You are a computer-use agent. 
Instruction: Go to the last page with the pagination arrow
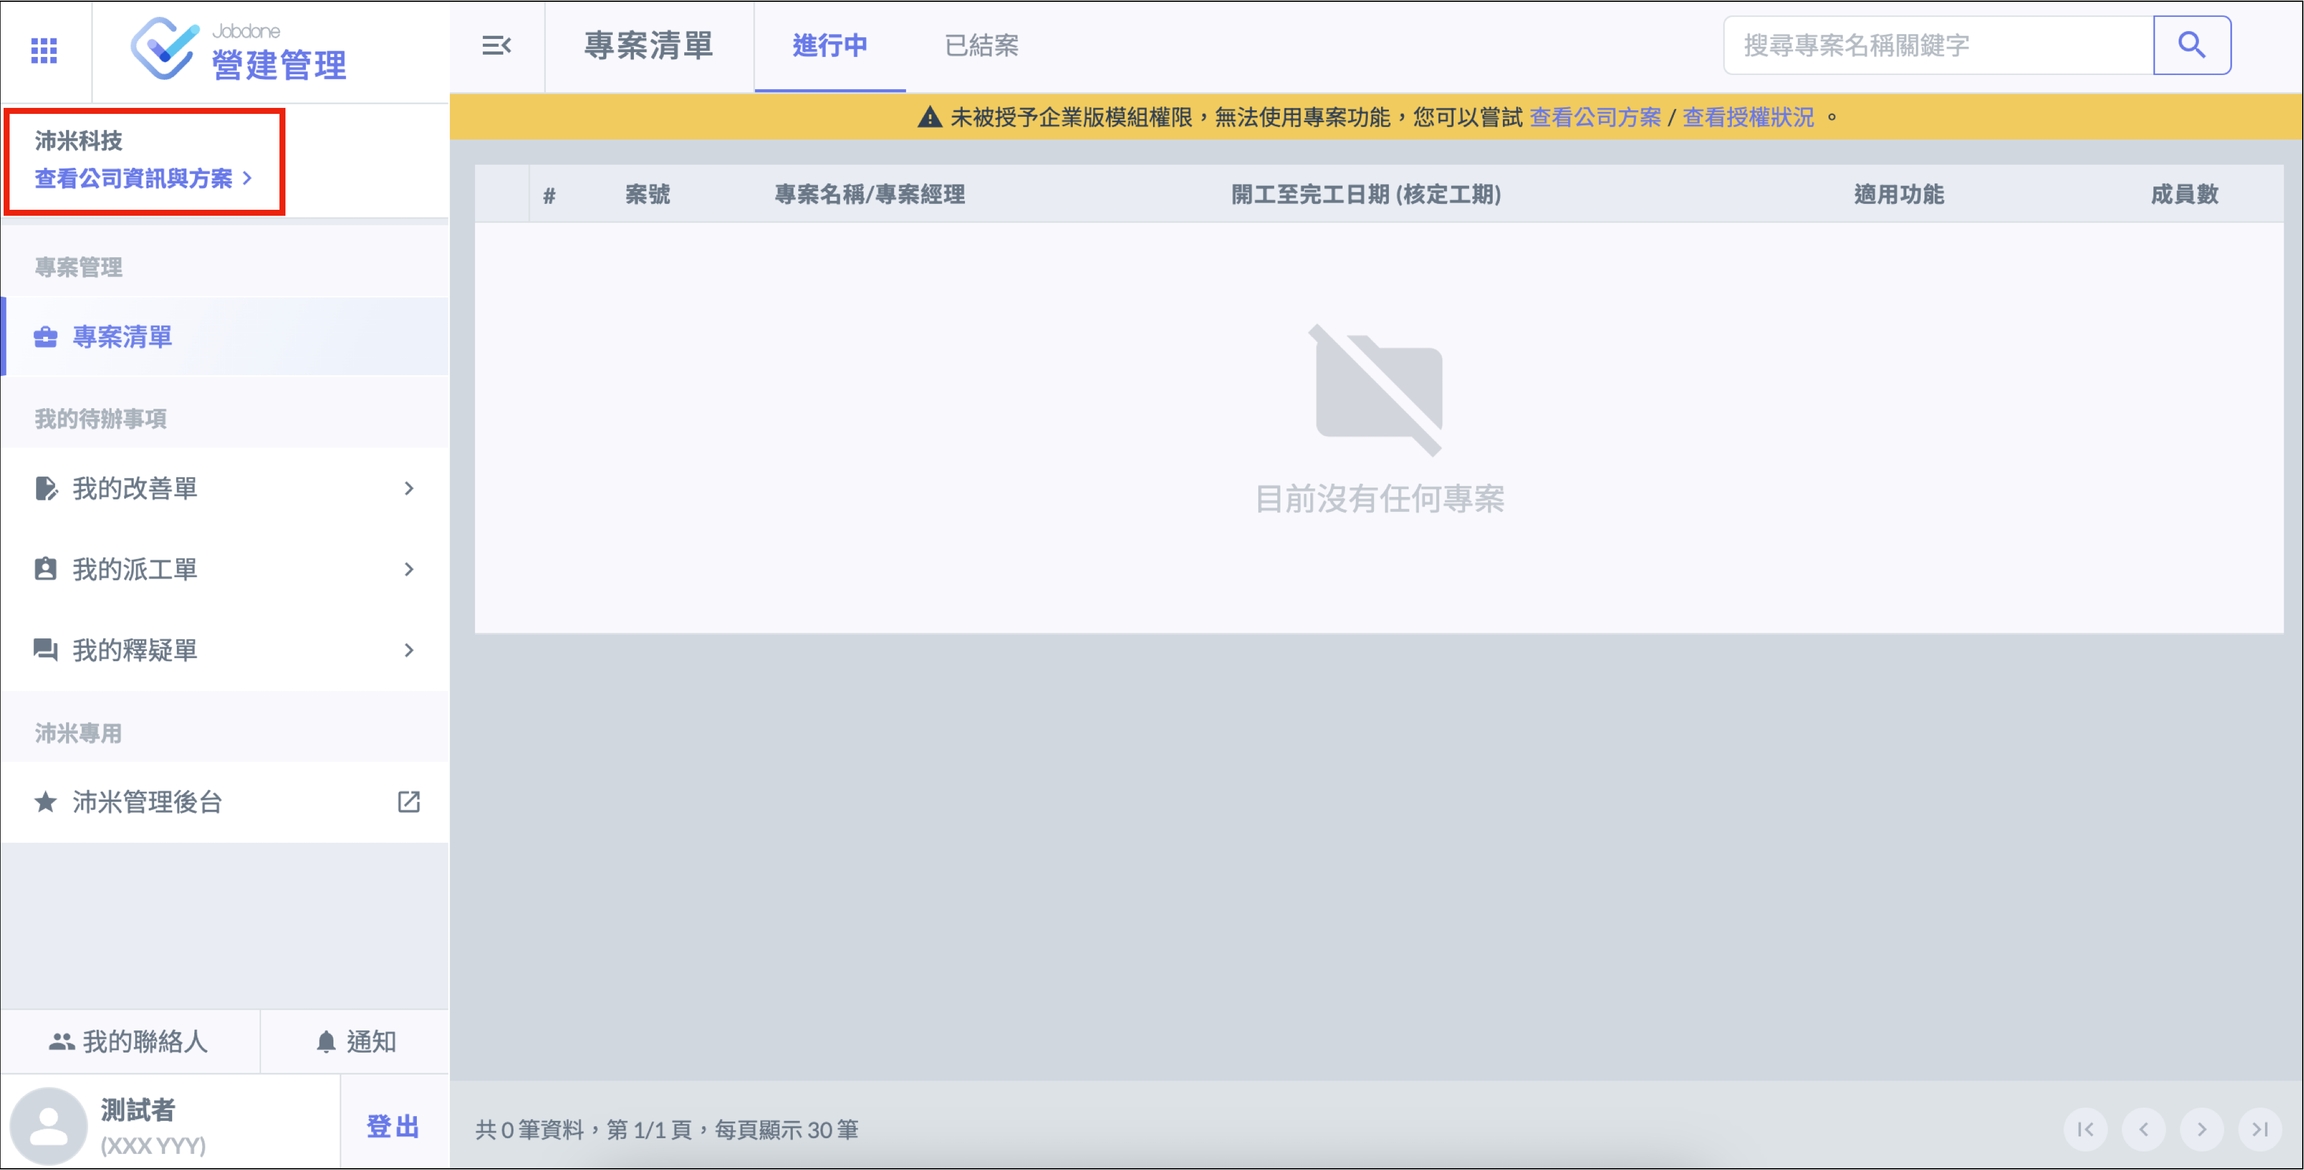pos(2259,1130)
